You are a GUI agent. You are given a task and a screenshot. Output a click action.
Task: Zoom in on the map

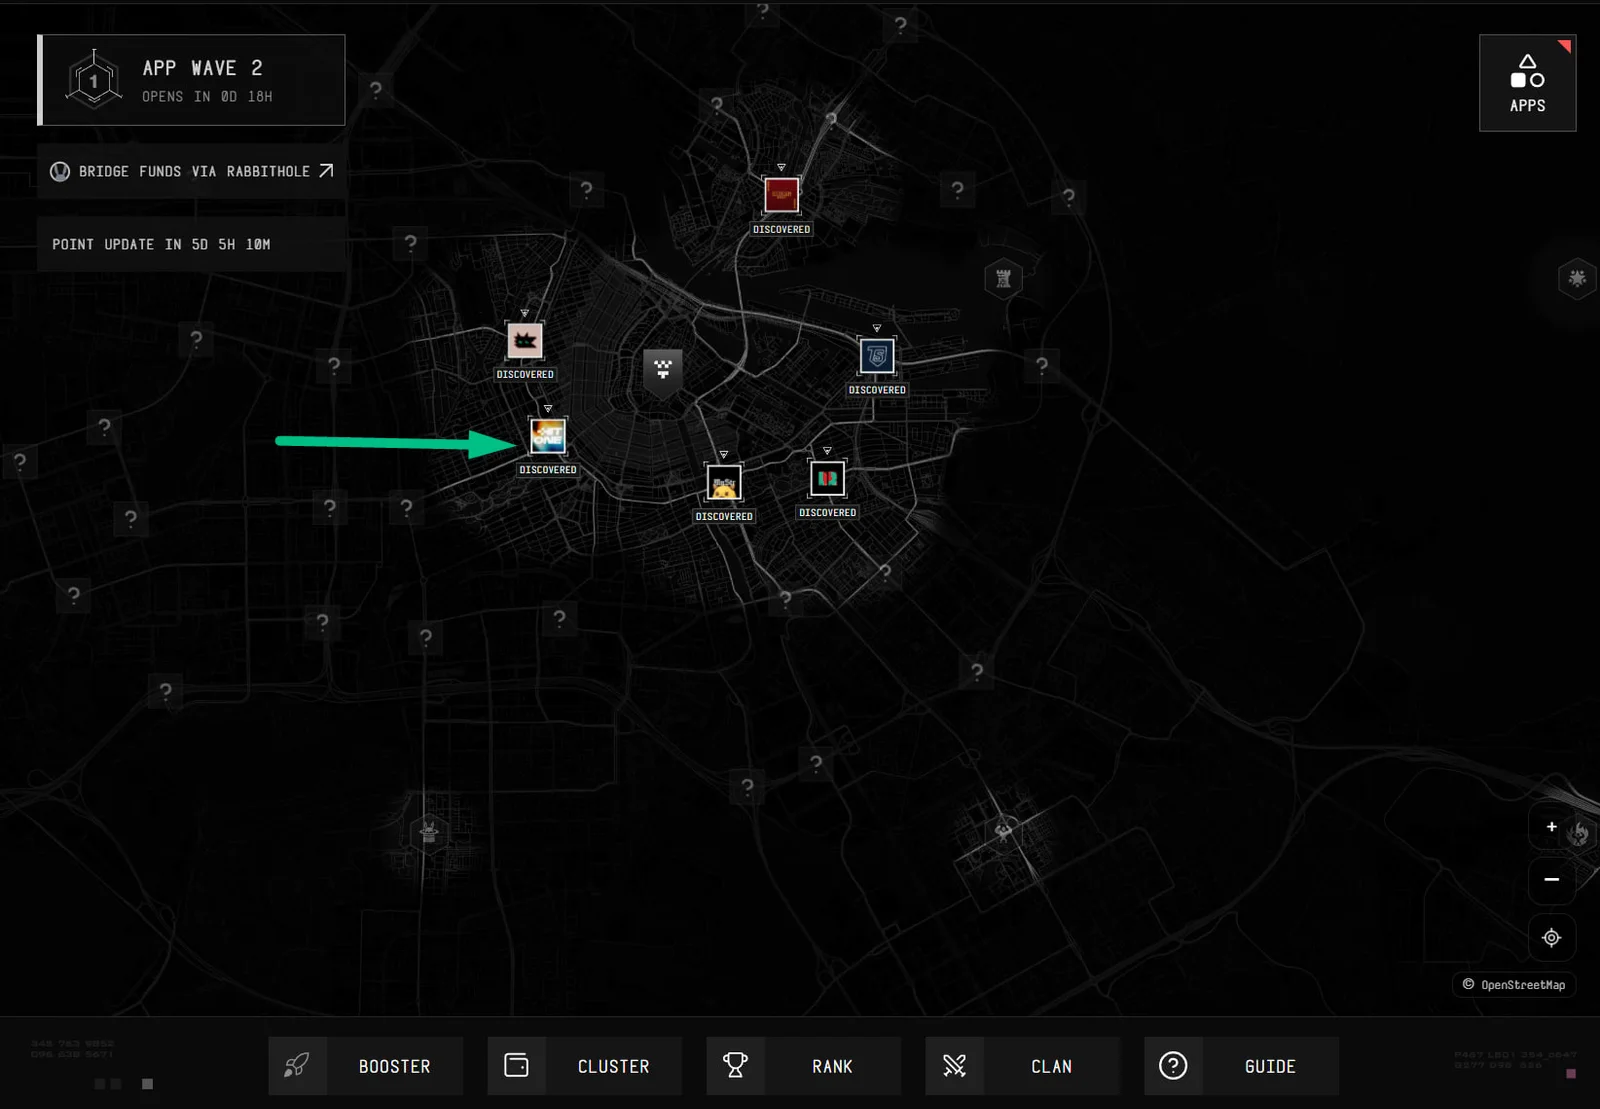click(1551, 827)
